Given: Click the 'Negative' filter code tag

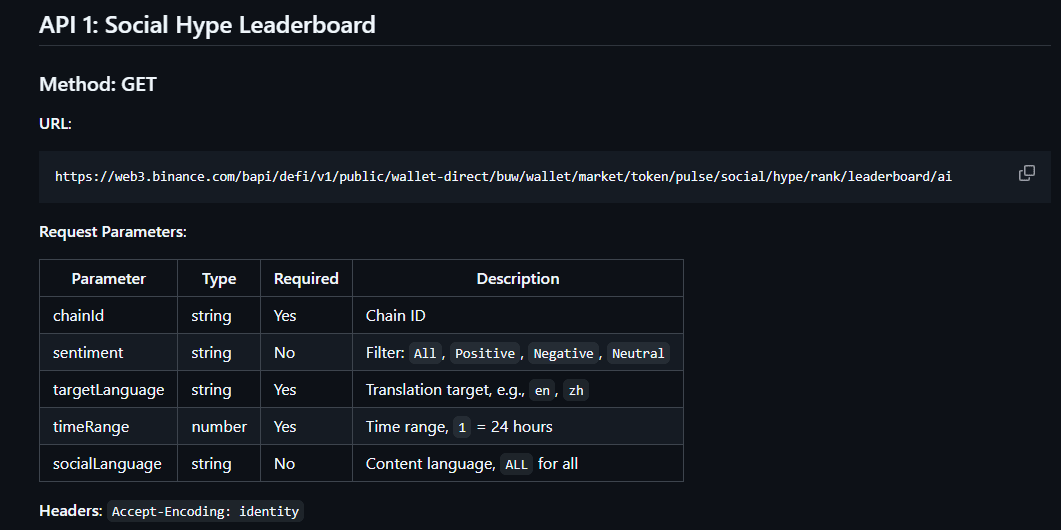Looking at the screenshot, I should pyautogui.click(x=563, y=354).
